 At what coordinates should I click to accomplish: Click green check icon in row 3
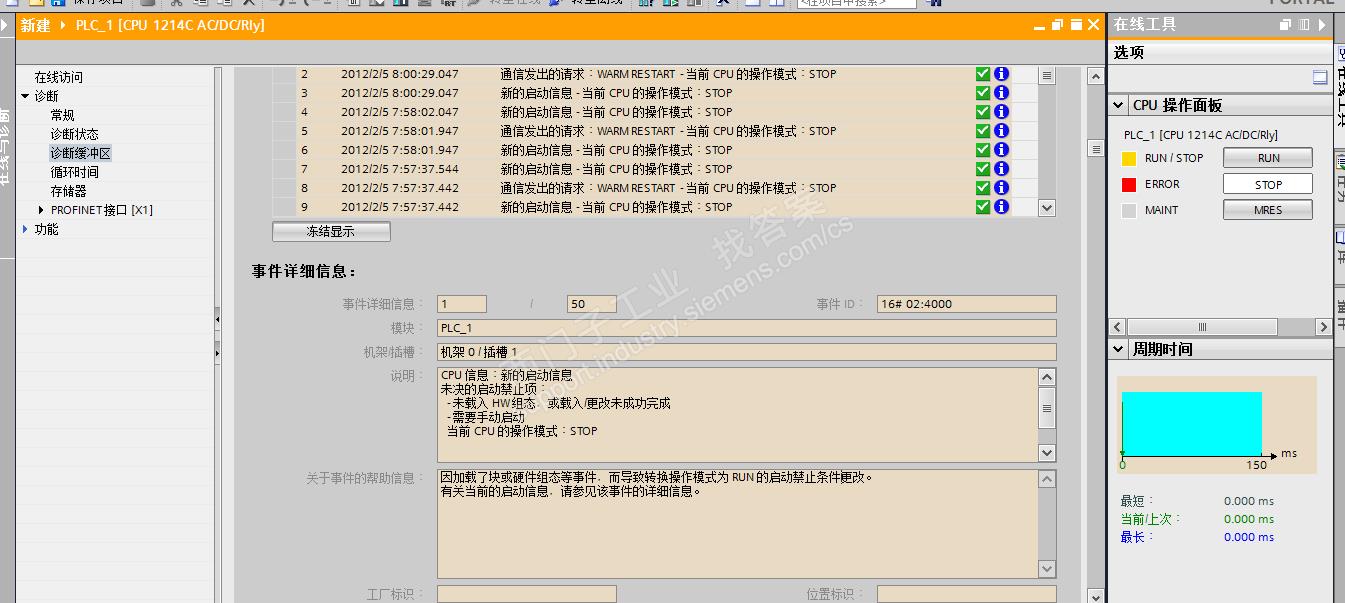983,93
